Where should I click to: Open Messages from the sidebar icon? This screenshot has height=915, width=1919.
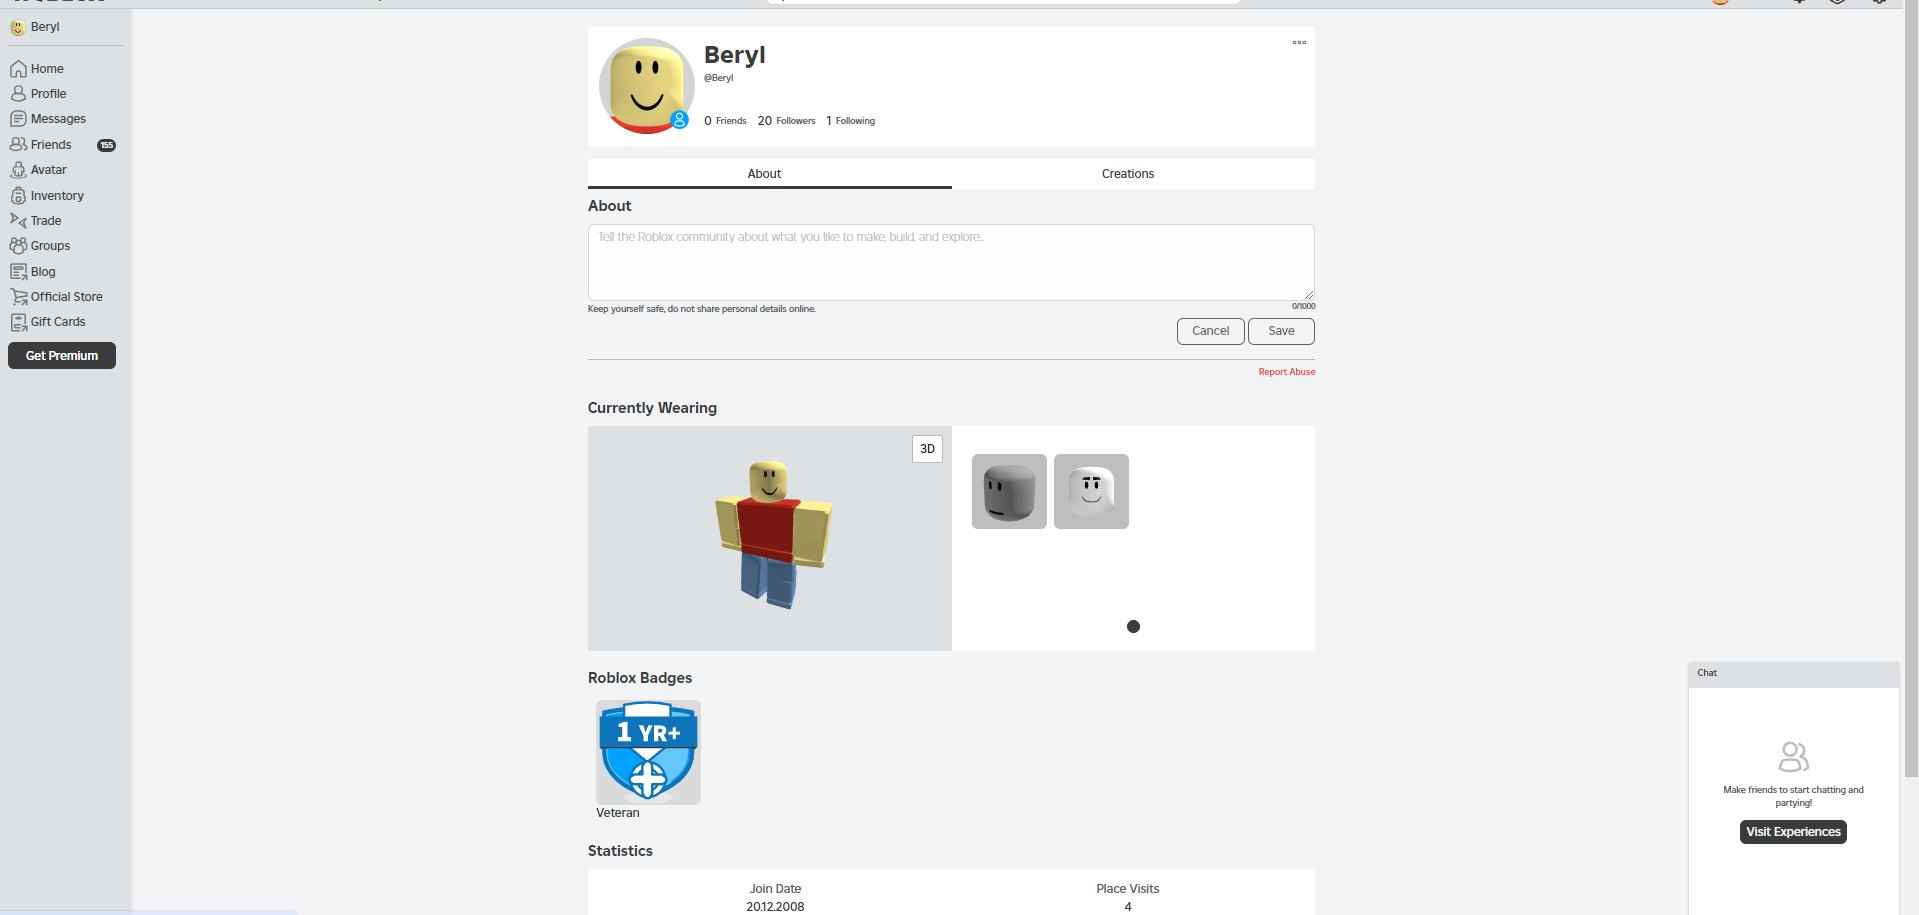(x=19, y=118)
